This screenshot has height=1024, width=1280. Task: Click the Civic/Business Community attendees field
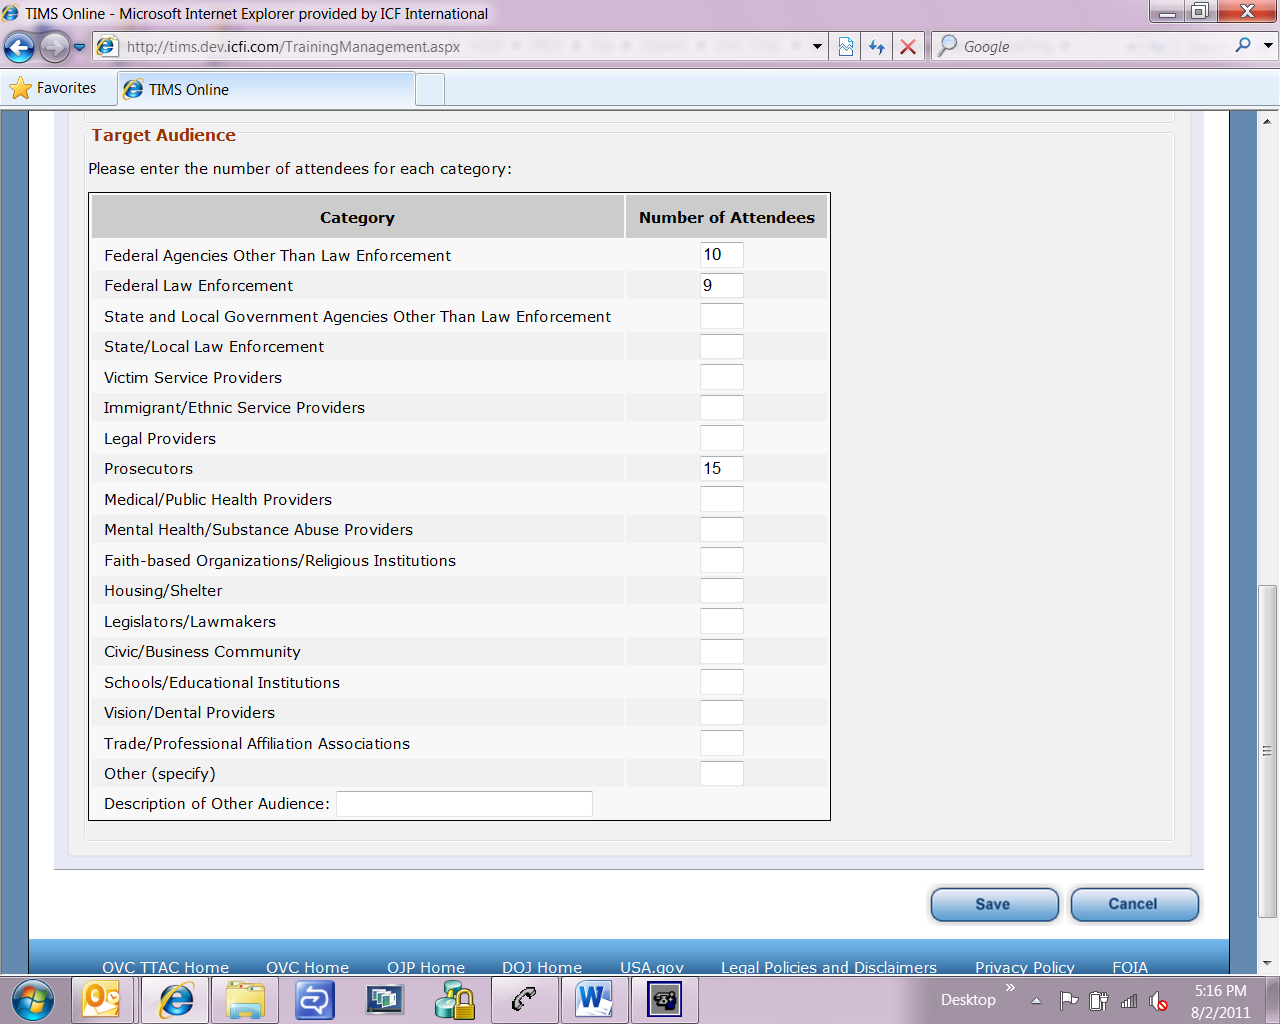pos(722,652)
